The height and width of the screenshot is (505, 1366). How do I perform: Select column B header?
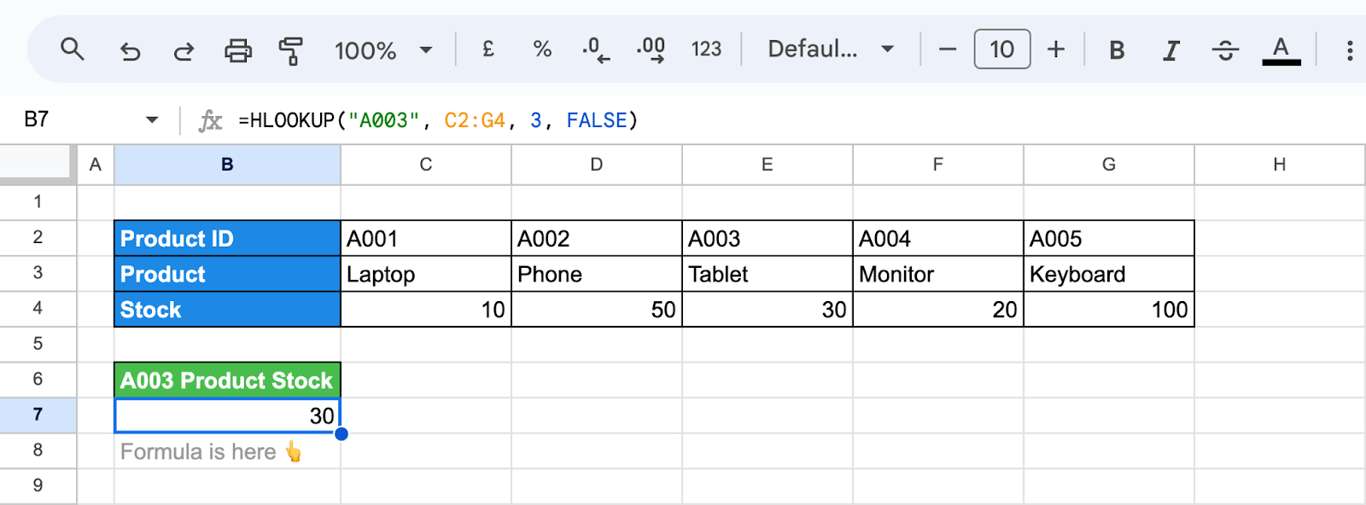[x=227, y=165]
